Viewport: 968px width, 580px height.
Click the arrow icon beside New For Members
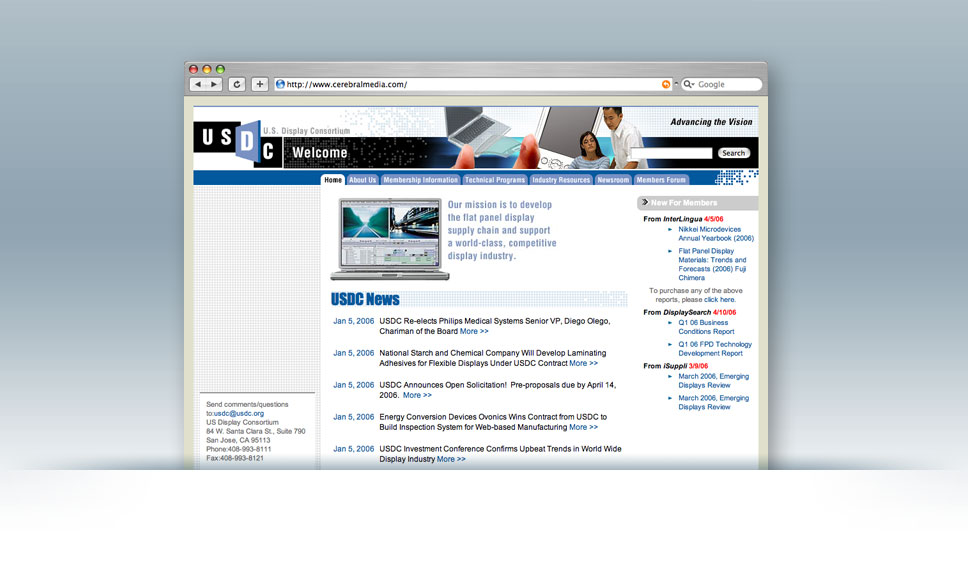tap(645, 202)
